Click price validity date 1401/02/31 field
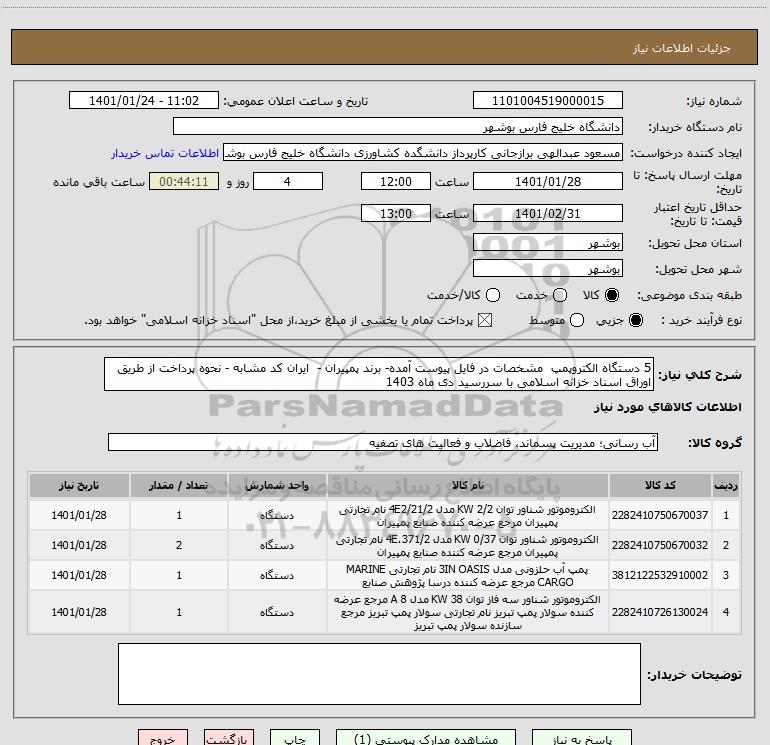Viewport: 770px width, 745px height. pos(548,213)
